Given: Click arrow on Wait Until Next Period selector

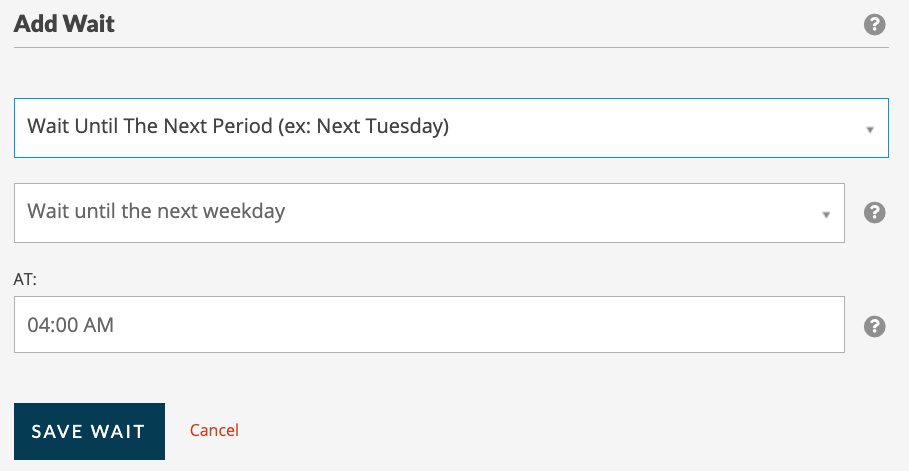Looking at the screenshot, I should point(870,130).
